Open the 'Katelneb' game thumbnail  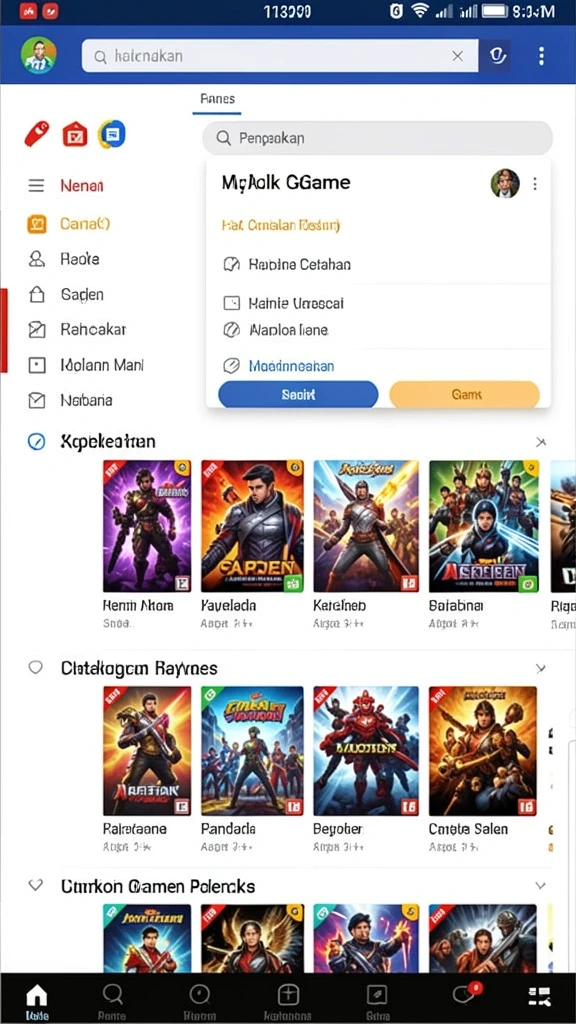pos(366,526)
